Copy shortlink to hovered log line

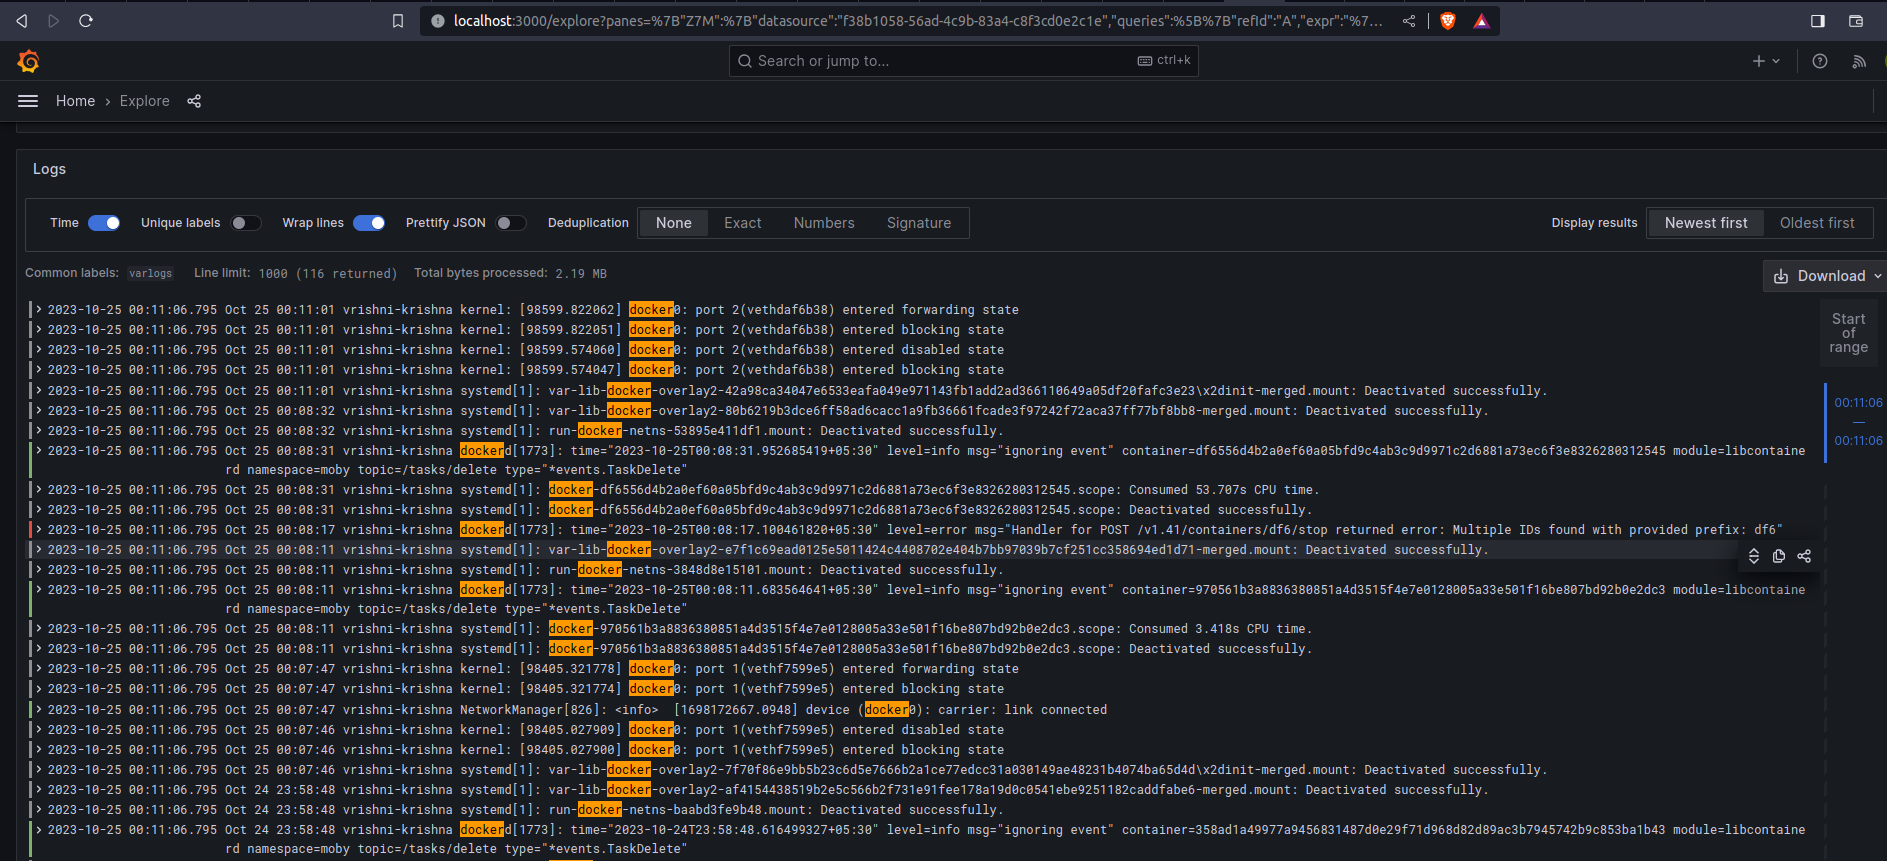point(1804,556)
